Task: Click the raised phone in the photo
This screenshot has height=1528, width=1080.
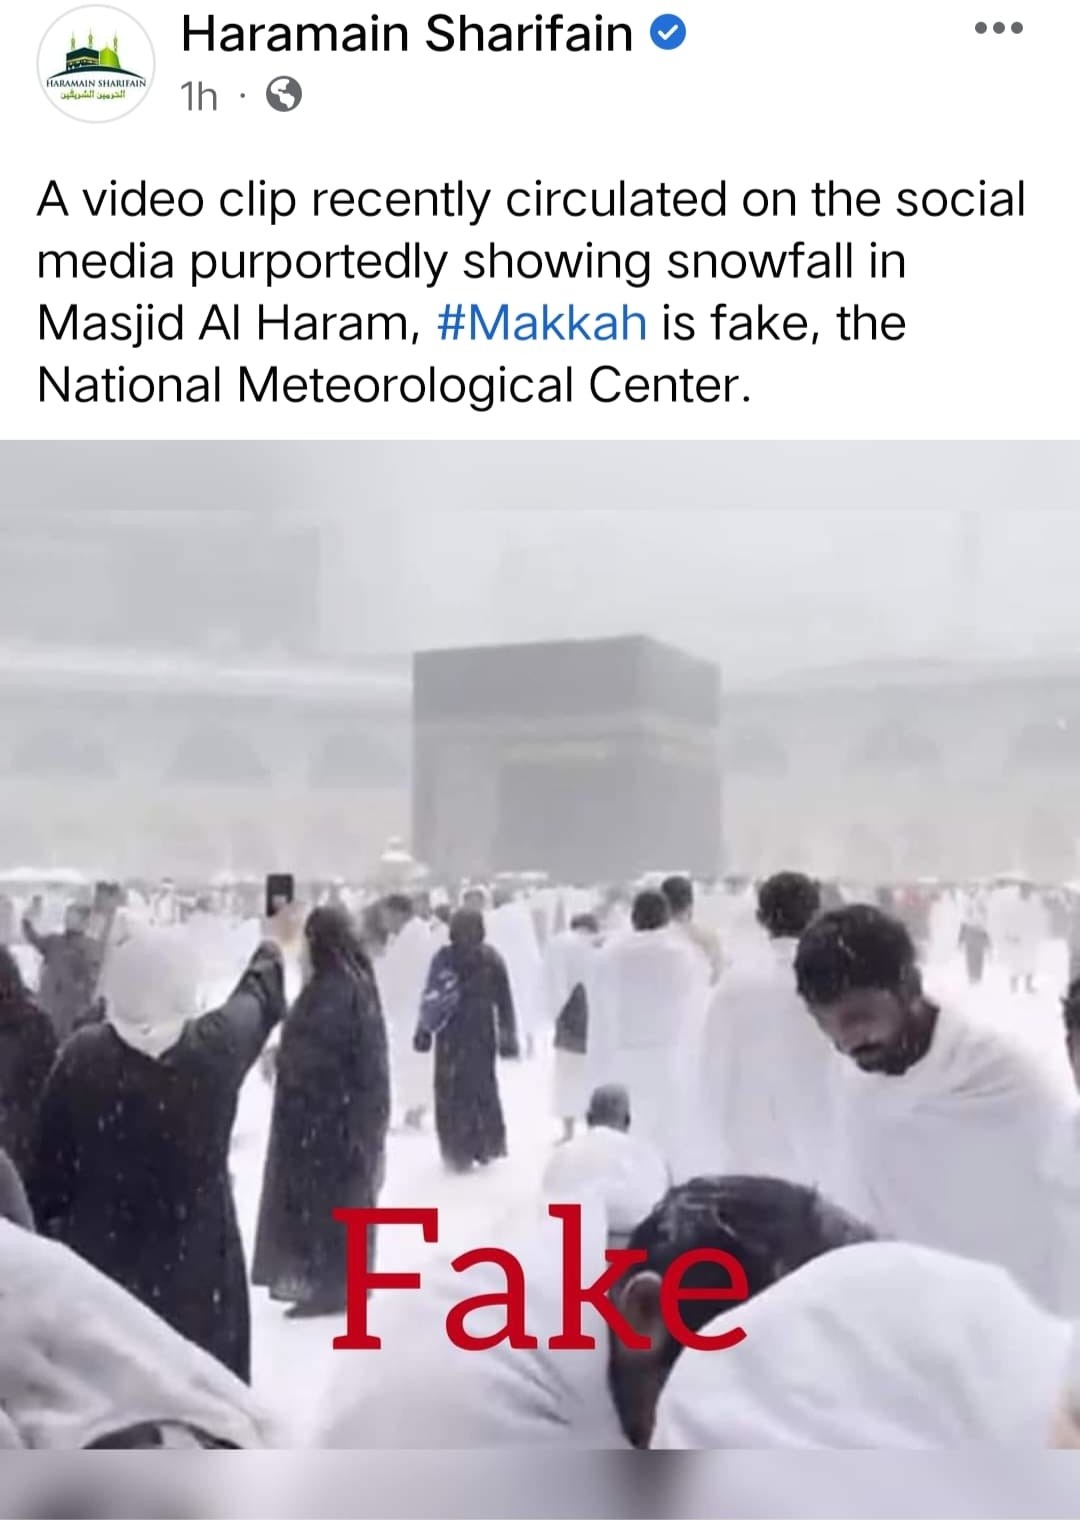Action: click(280, 894)
